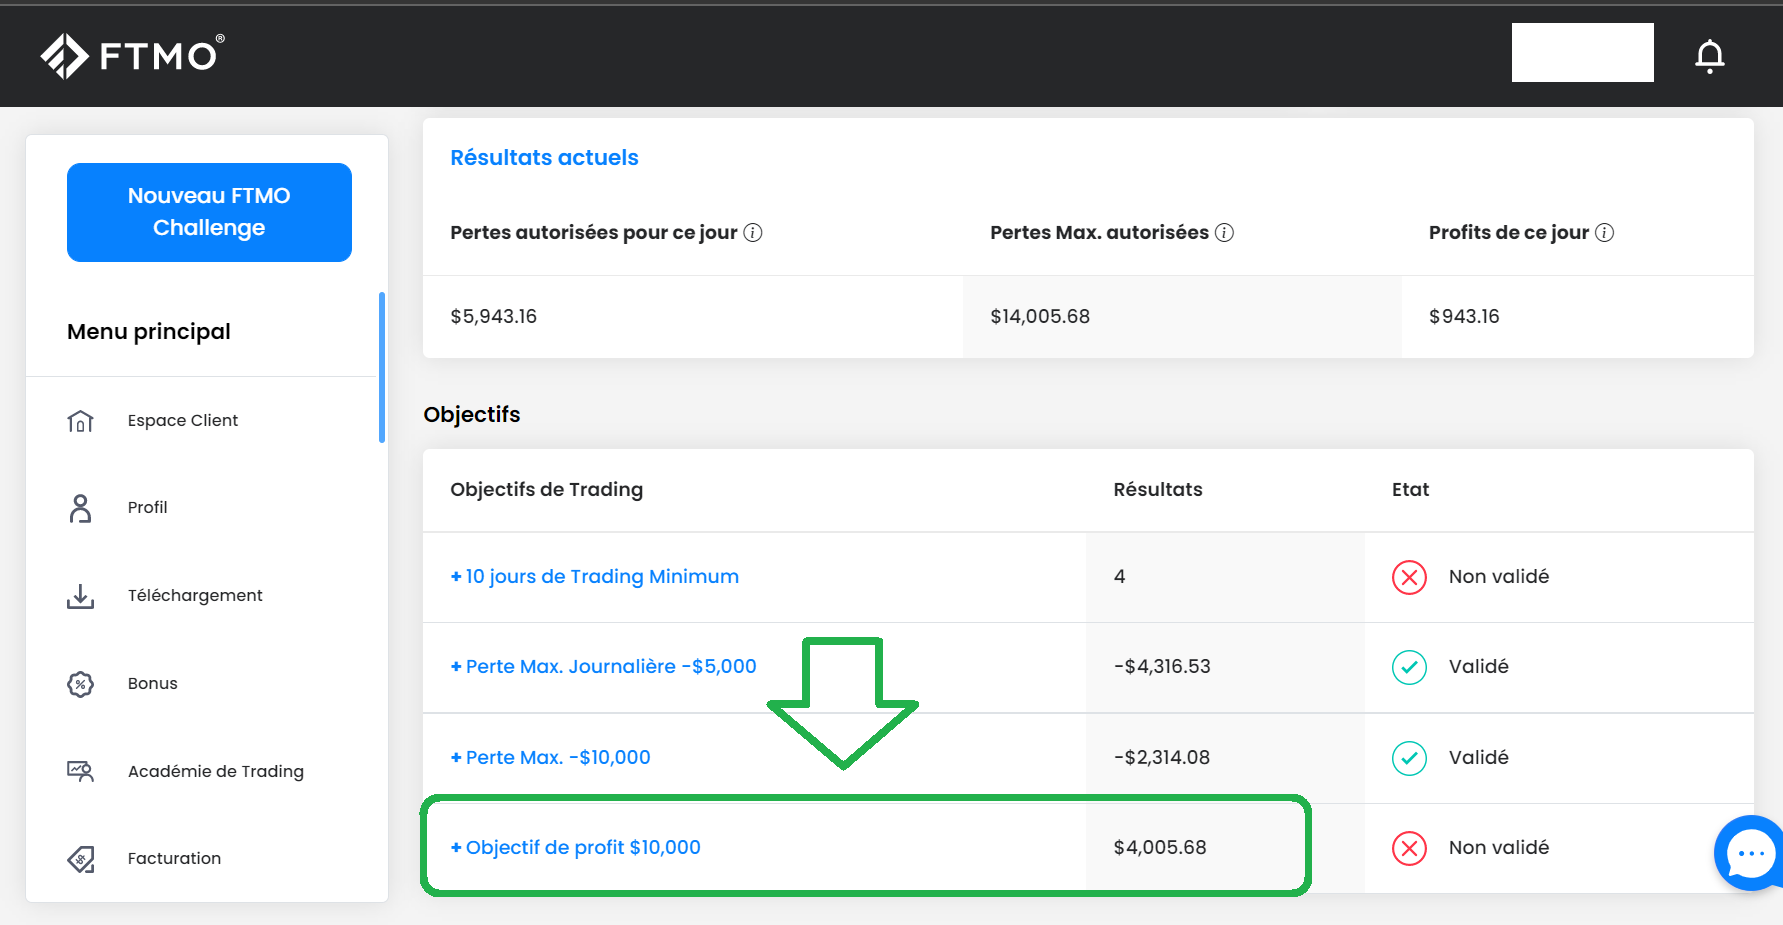Show info for Pertes autorisées pour ce jour
This screenshot has height=925, width=1783.
pyautogui.click(x=753, y=233)
